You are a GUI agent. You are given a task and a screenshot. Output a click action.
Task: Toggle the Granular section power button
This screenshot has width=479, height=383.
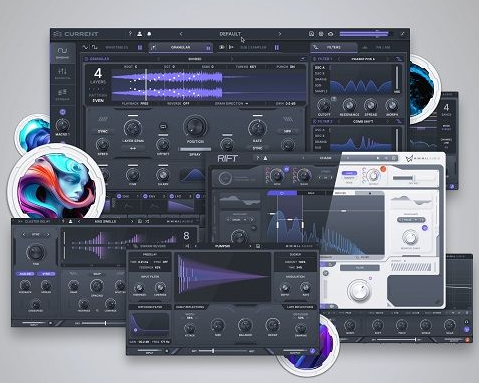pyautogui.click(x=86, y=59)
